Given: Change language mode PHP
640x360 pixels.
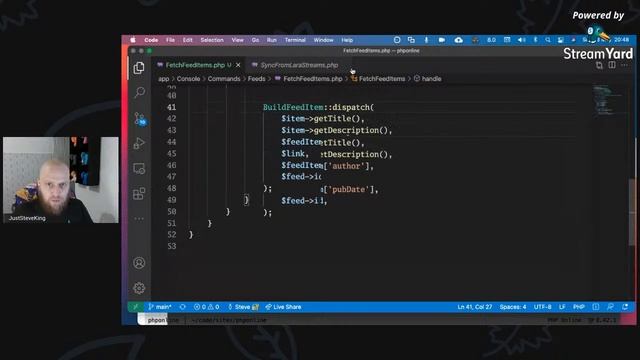Looking at the screenshot, I should (579, 307).
